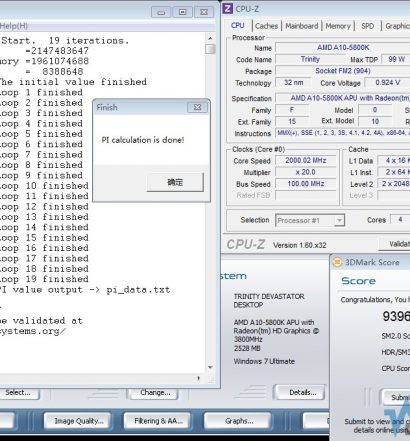Switch to the Caches tab in CPU-Z
Image resolution: width=410 pixels, height=441 pixels.
coord(266,26)
